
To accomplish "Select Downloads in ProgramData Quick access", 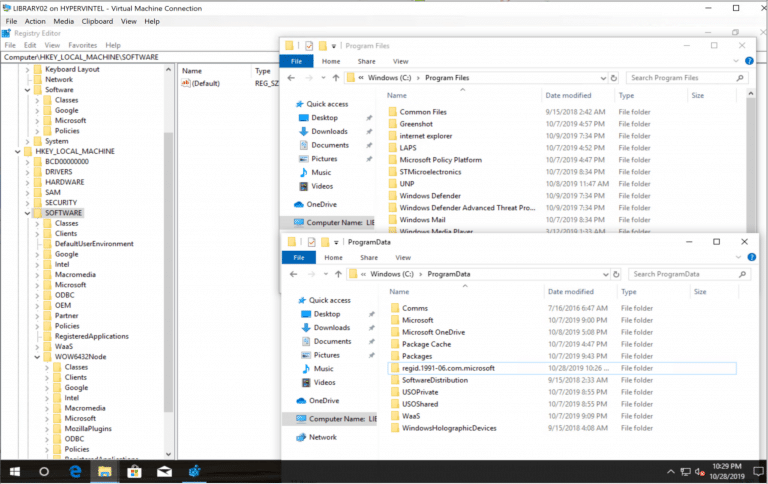I will (x=332, y=327).
